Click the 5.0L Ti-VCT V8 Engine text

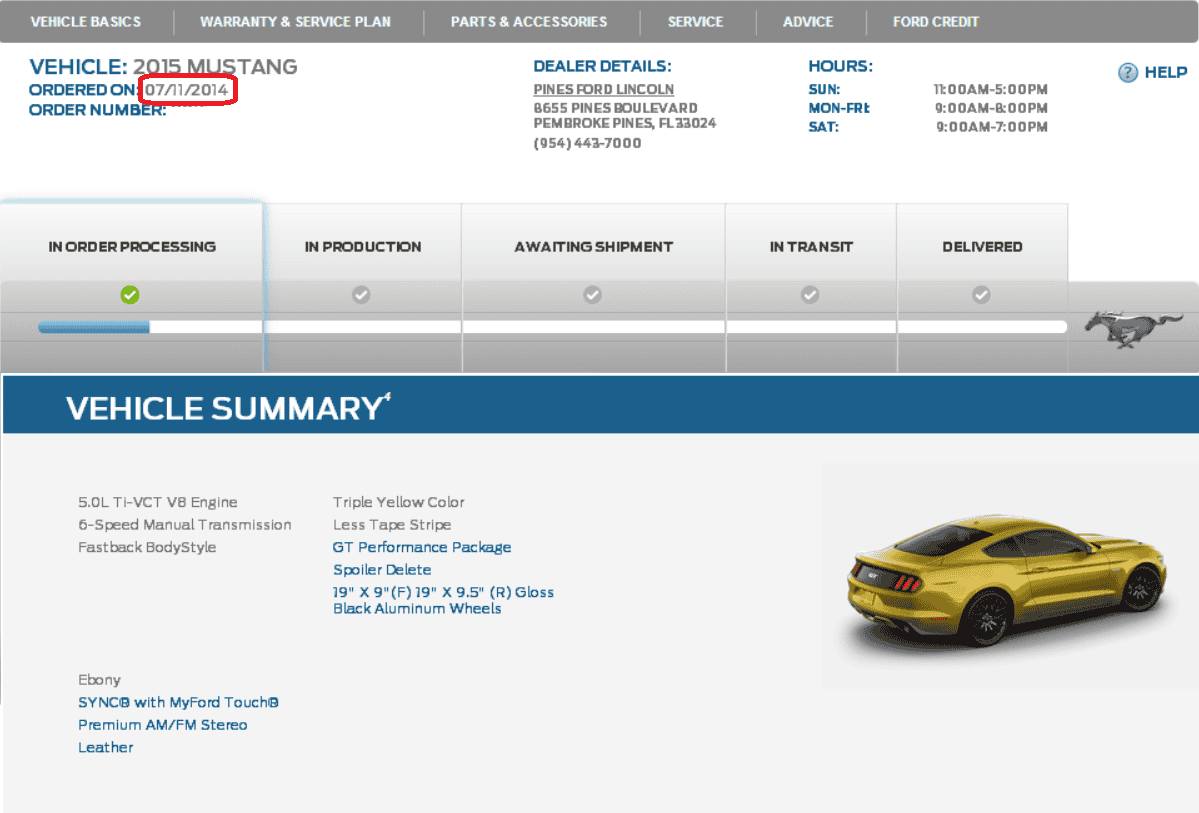click(x=158, y=502)
